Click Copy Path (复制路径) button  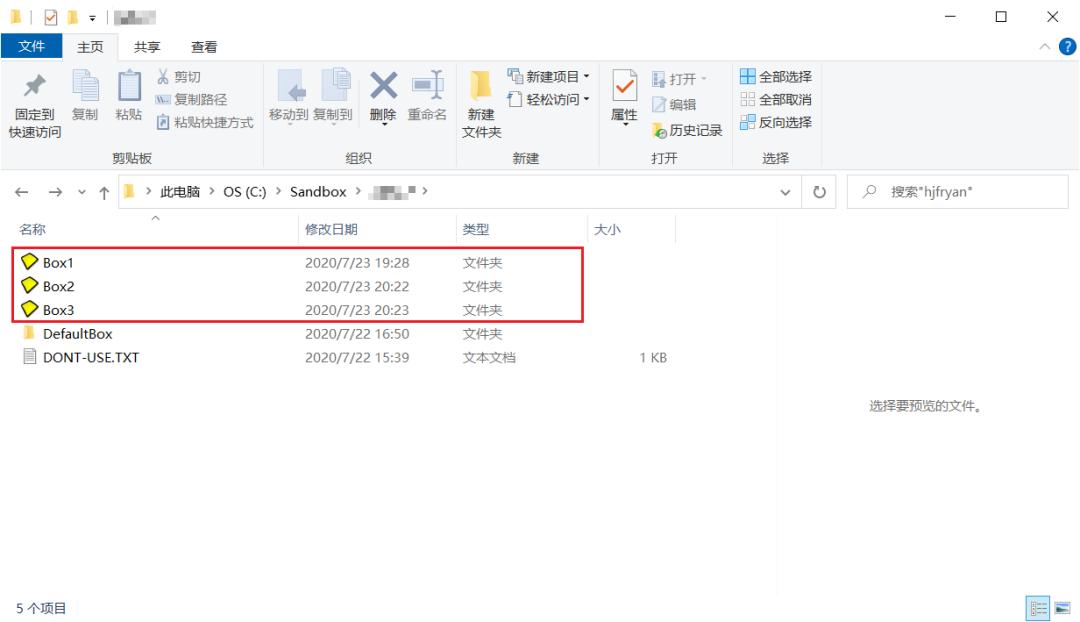191,99
